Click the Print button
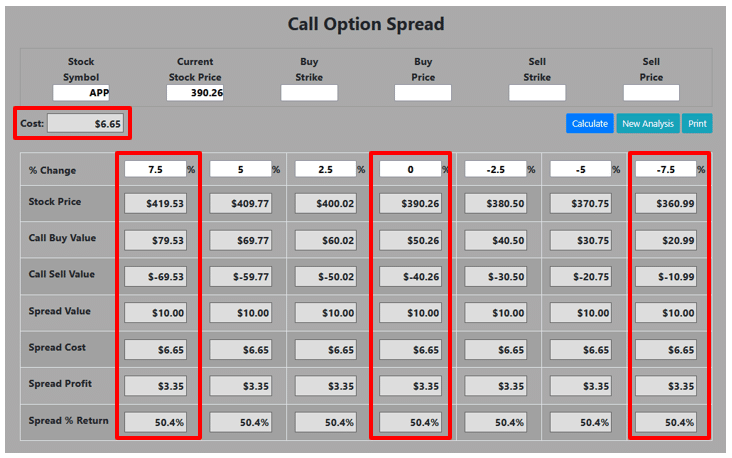The width and height of the screenshot is (732, 458). (697, 124)
